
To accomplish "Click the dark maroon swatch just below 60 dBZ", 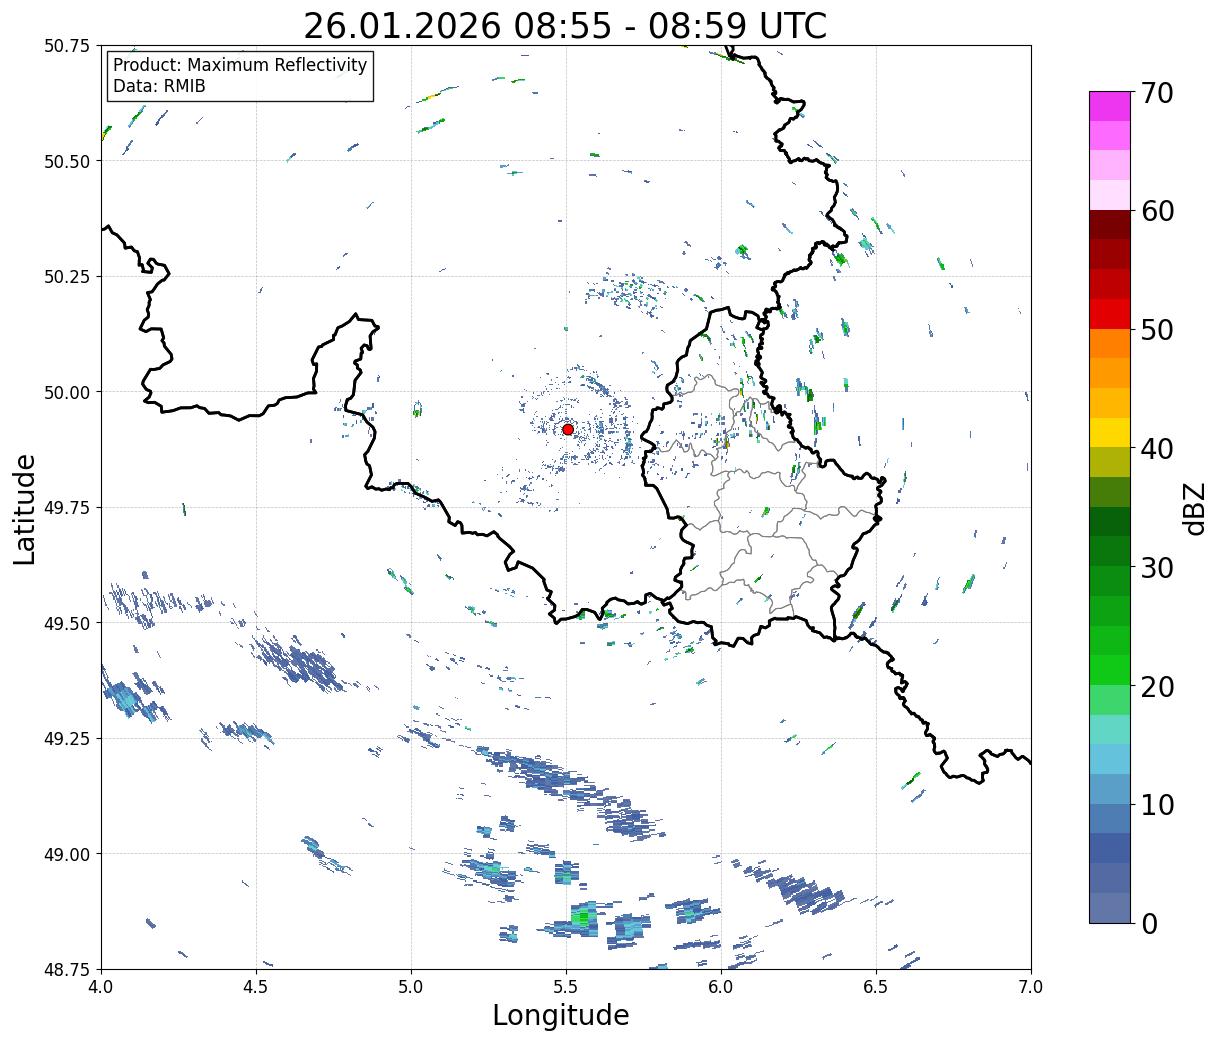I will pos(1109,225).
